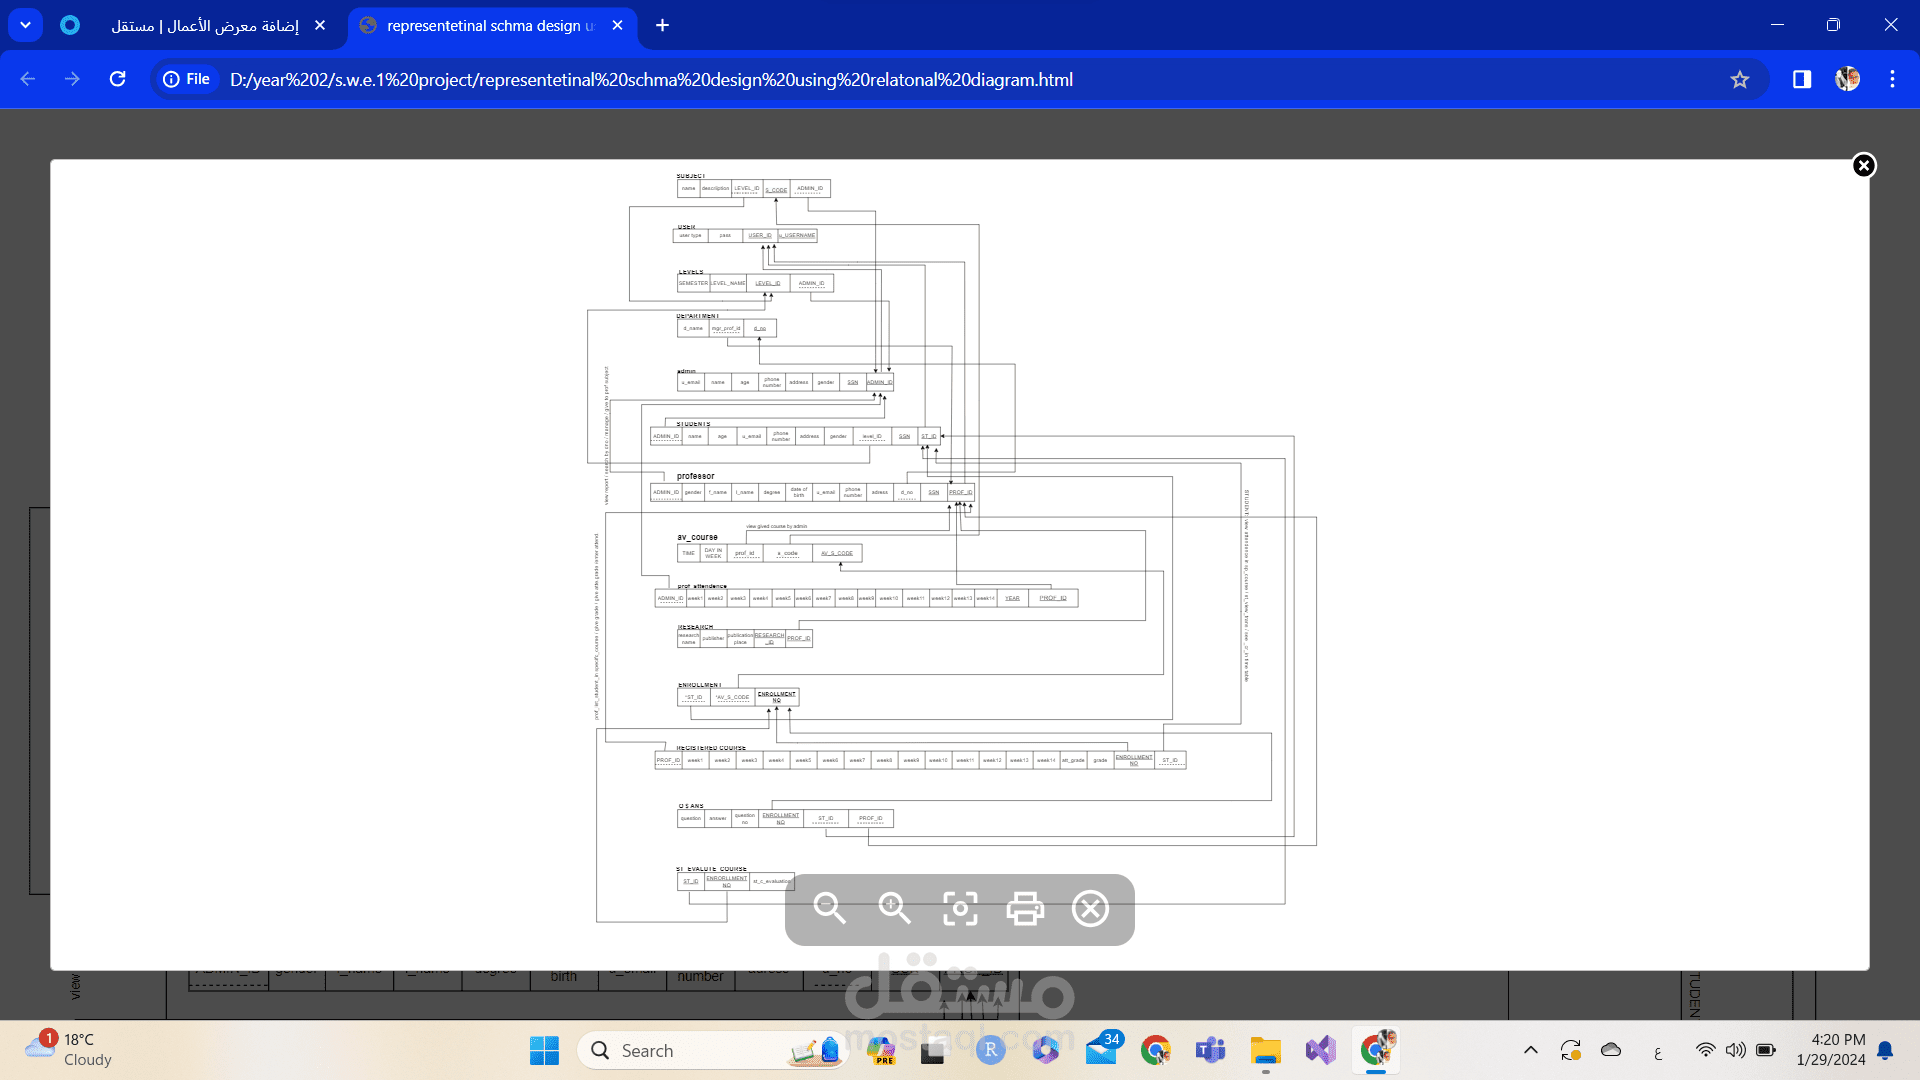The image size is (1920, 1080).
Task: Open the clock and calendar flyout
Action: click(x=1831, y=1050)
